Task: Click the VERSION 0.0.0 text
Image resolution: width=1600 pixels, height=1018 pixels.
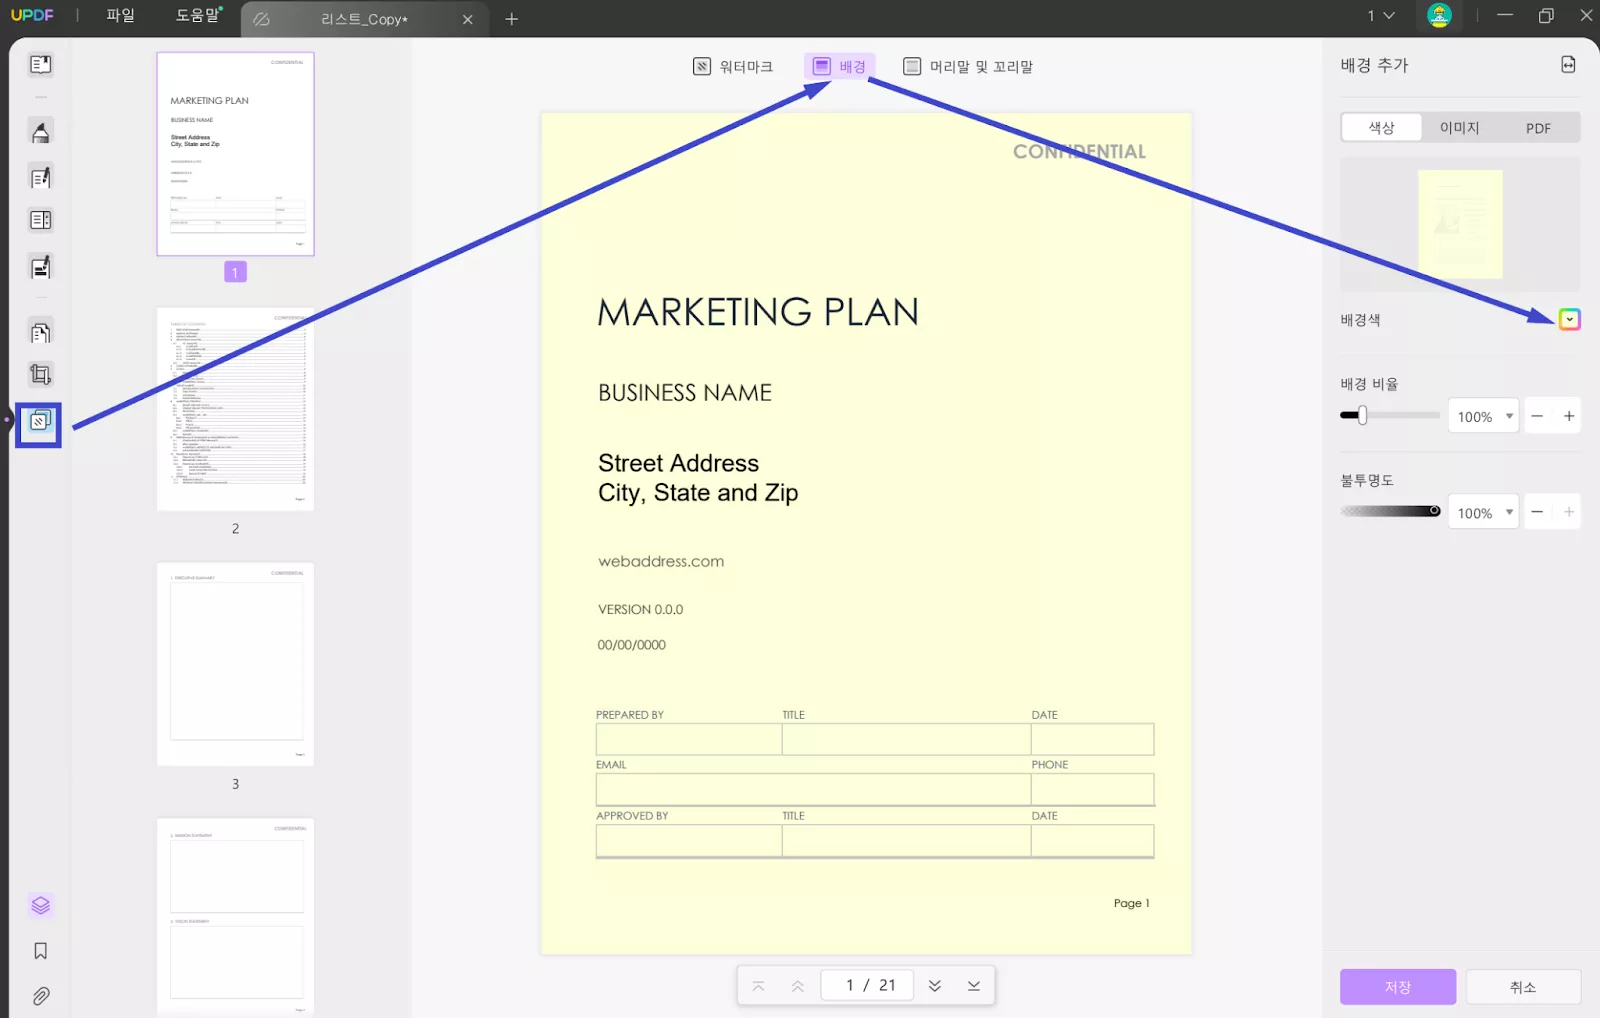Action: [641, 610]
